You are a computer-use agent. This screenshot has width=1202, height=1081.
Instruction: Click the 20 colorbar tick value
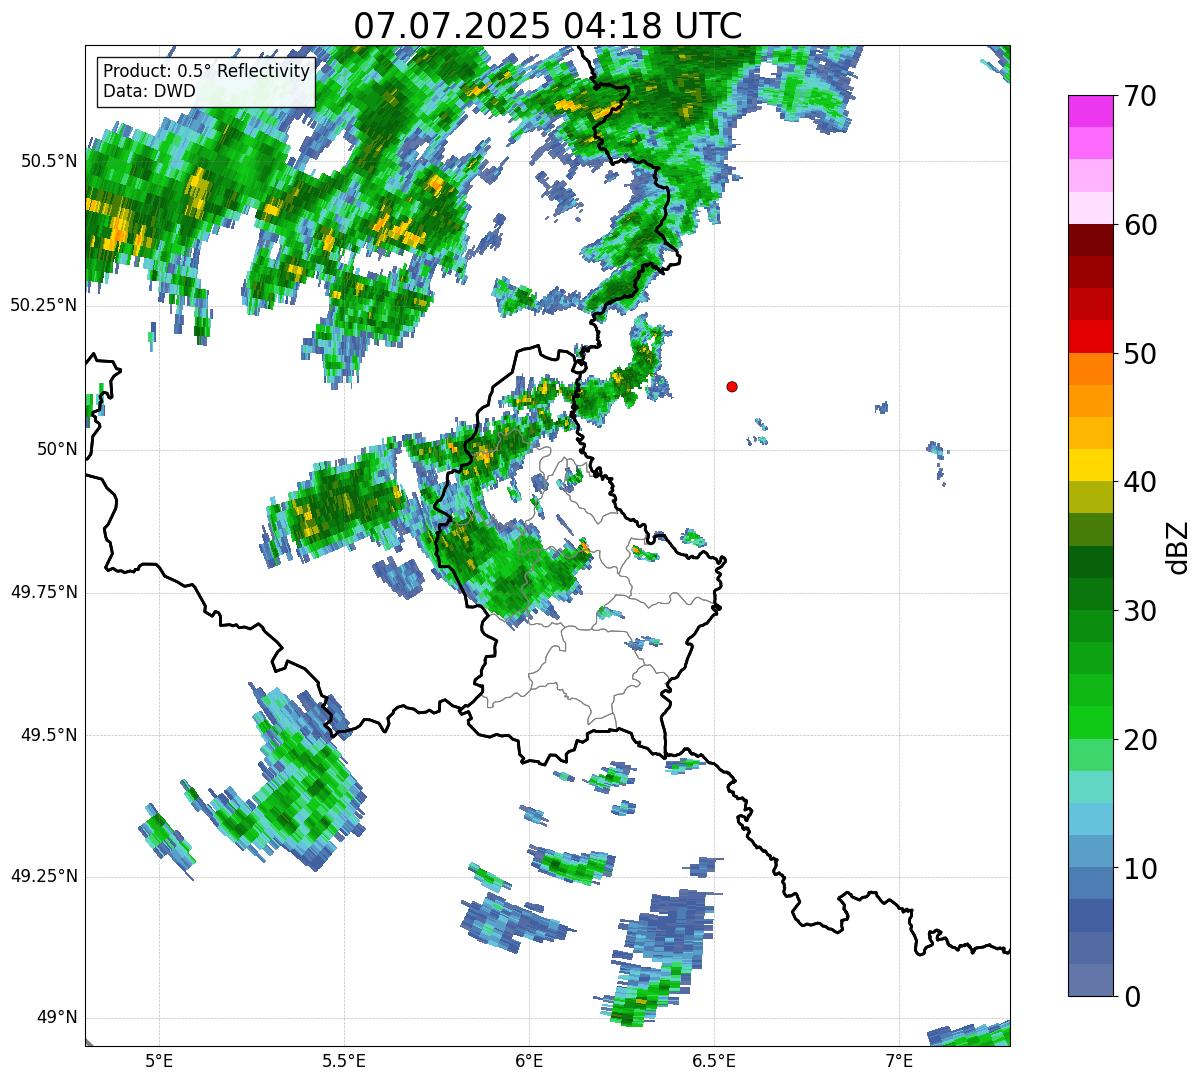point(1140,740)
